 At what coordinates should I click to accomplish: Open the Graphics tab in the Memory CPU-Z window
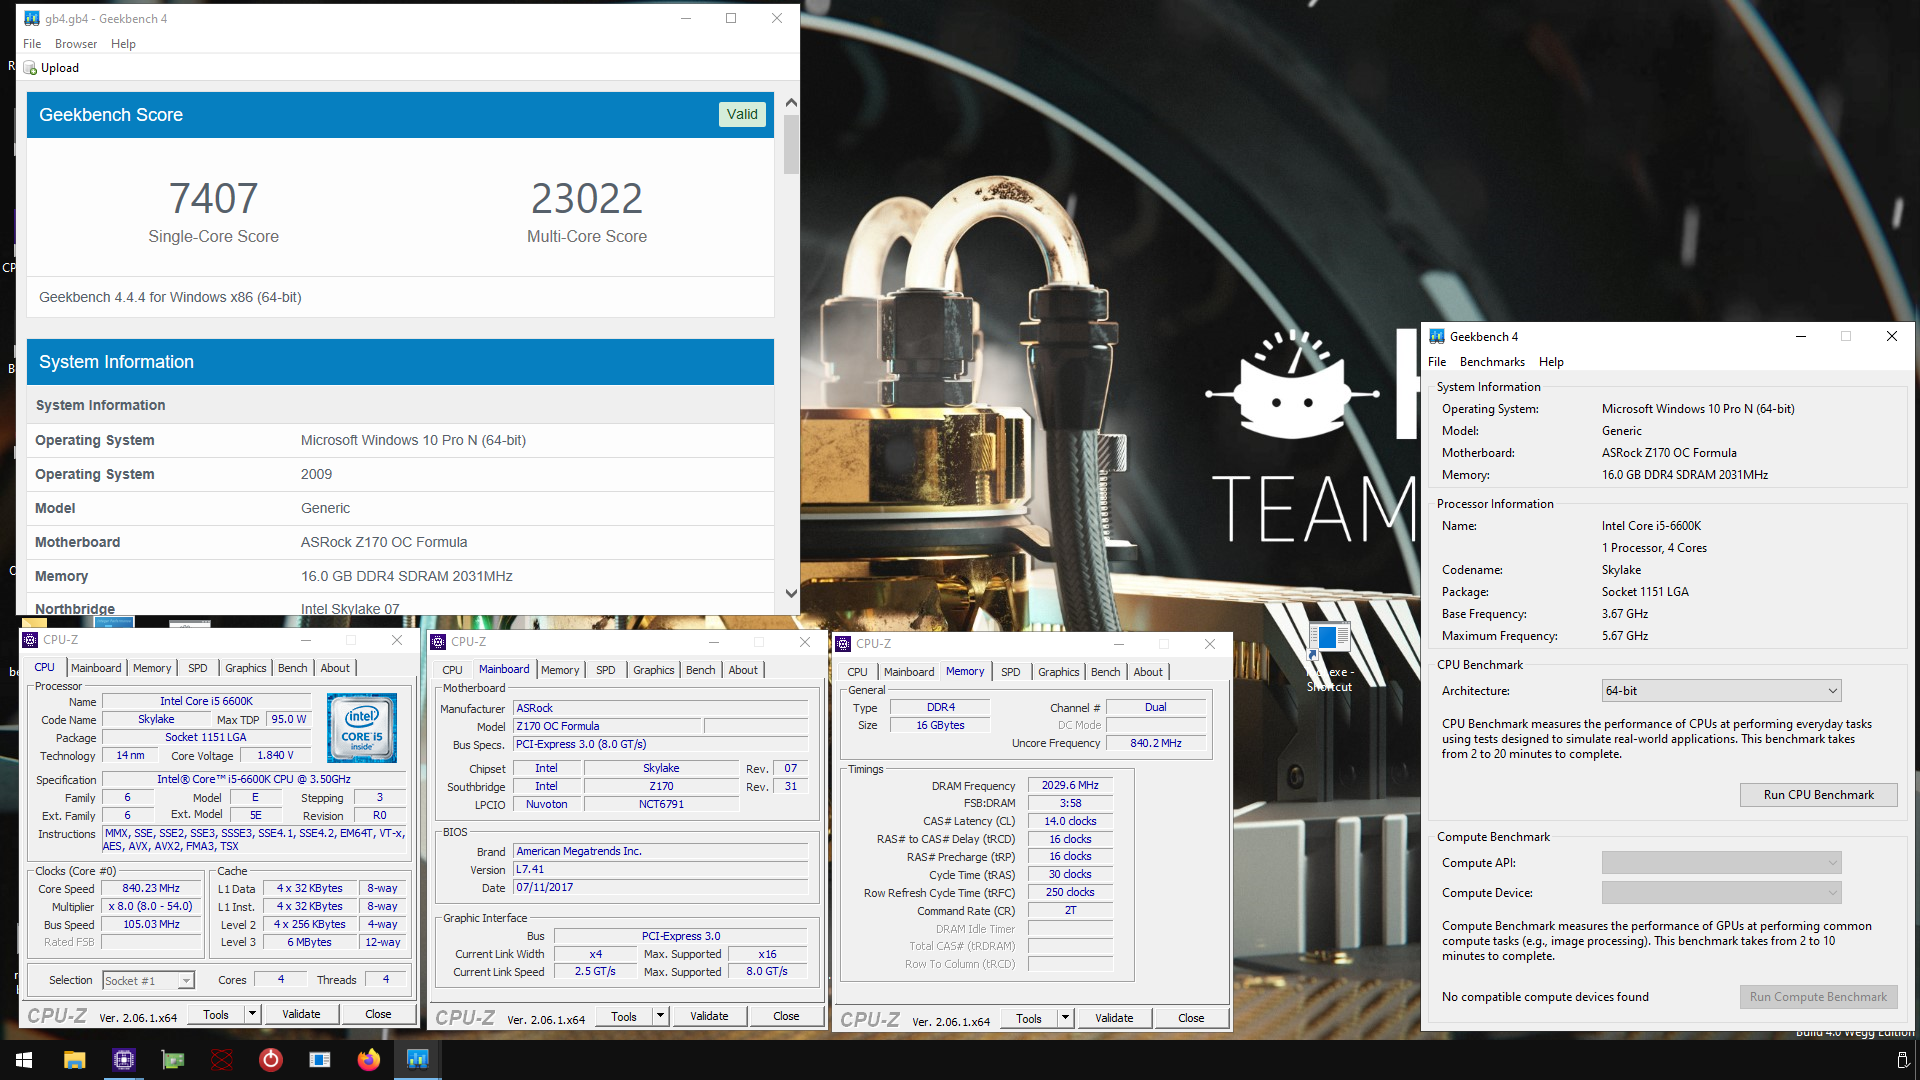click(x=1058, y=672)
